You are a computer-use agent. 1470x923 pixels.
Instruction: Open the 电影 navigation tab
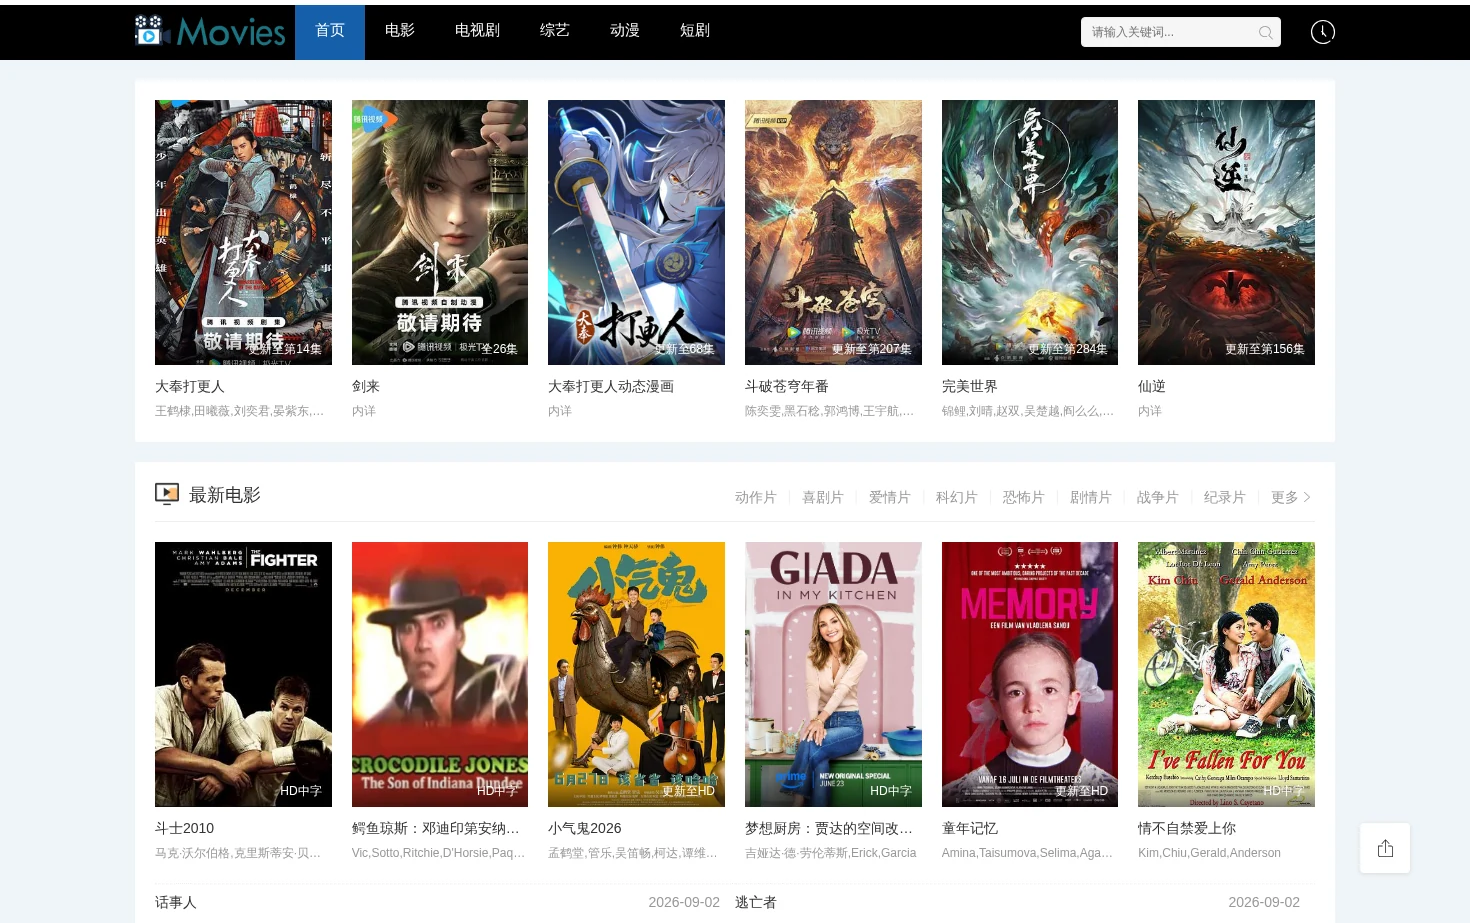400,32
